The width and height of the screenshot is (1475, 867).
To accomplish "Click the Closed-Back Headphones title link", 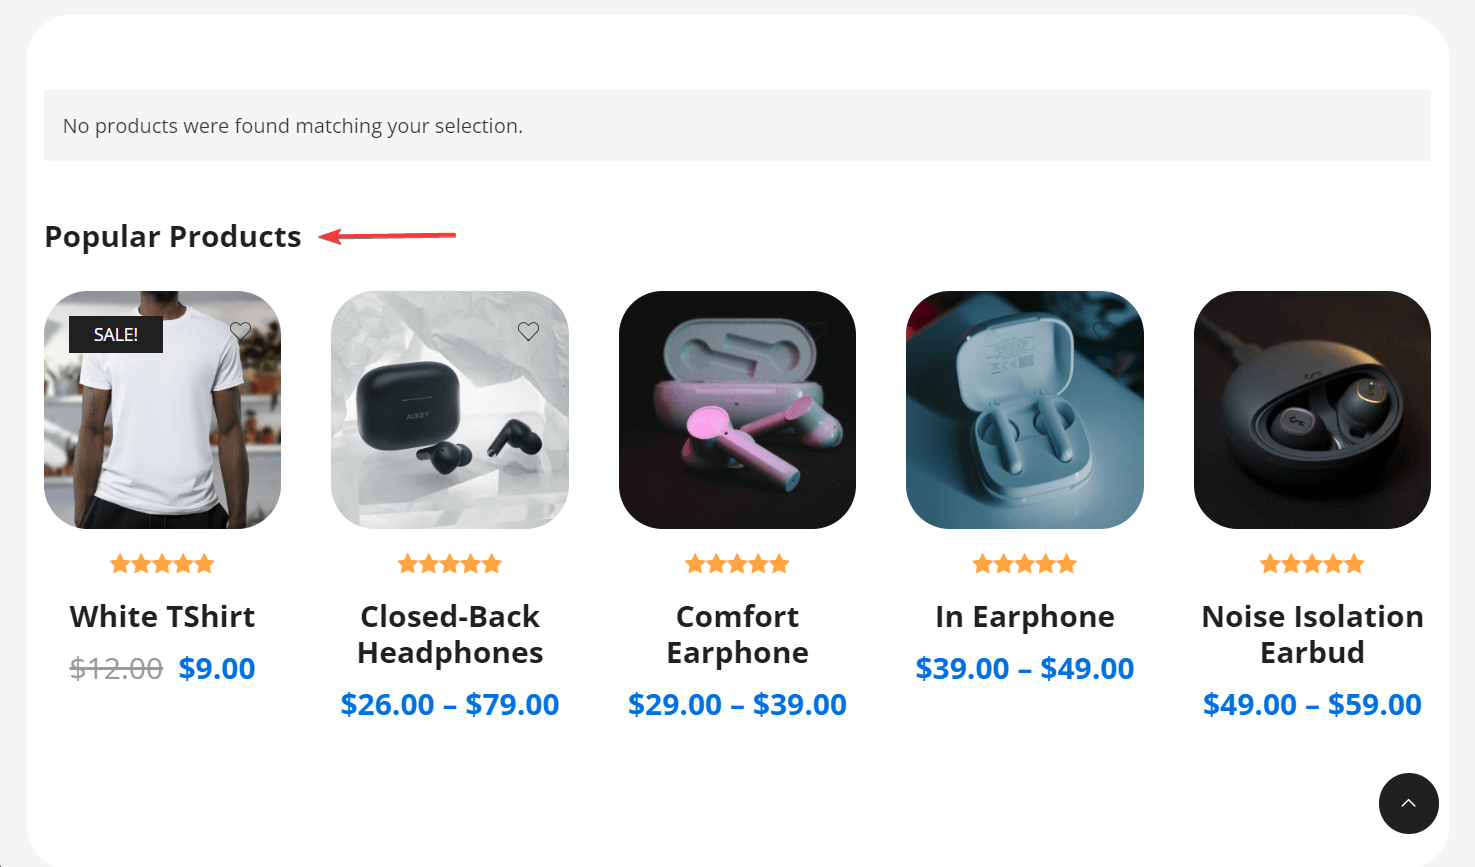I will click(450, 634).
